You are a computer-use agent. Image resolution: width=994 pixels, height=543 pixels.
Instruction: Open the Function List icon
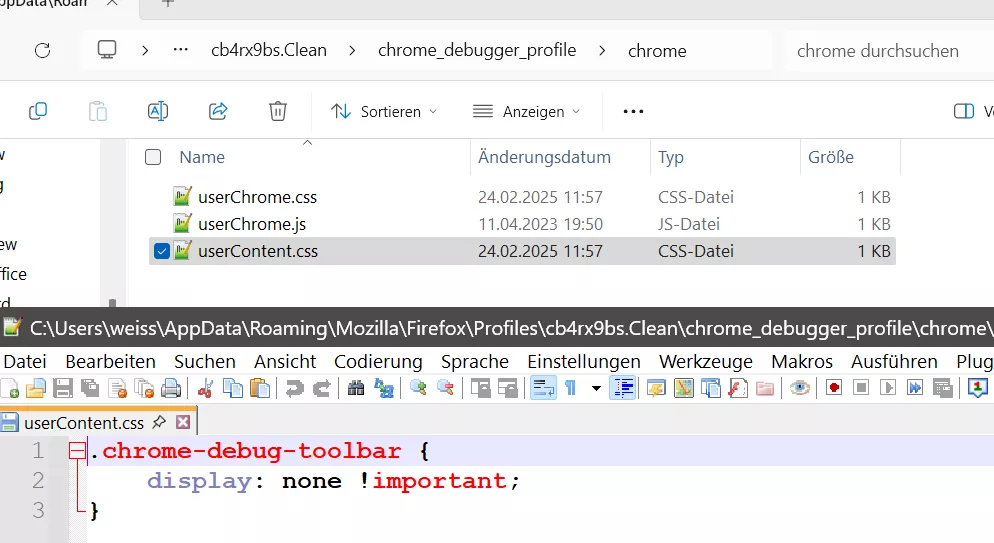click(738, 388)
